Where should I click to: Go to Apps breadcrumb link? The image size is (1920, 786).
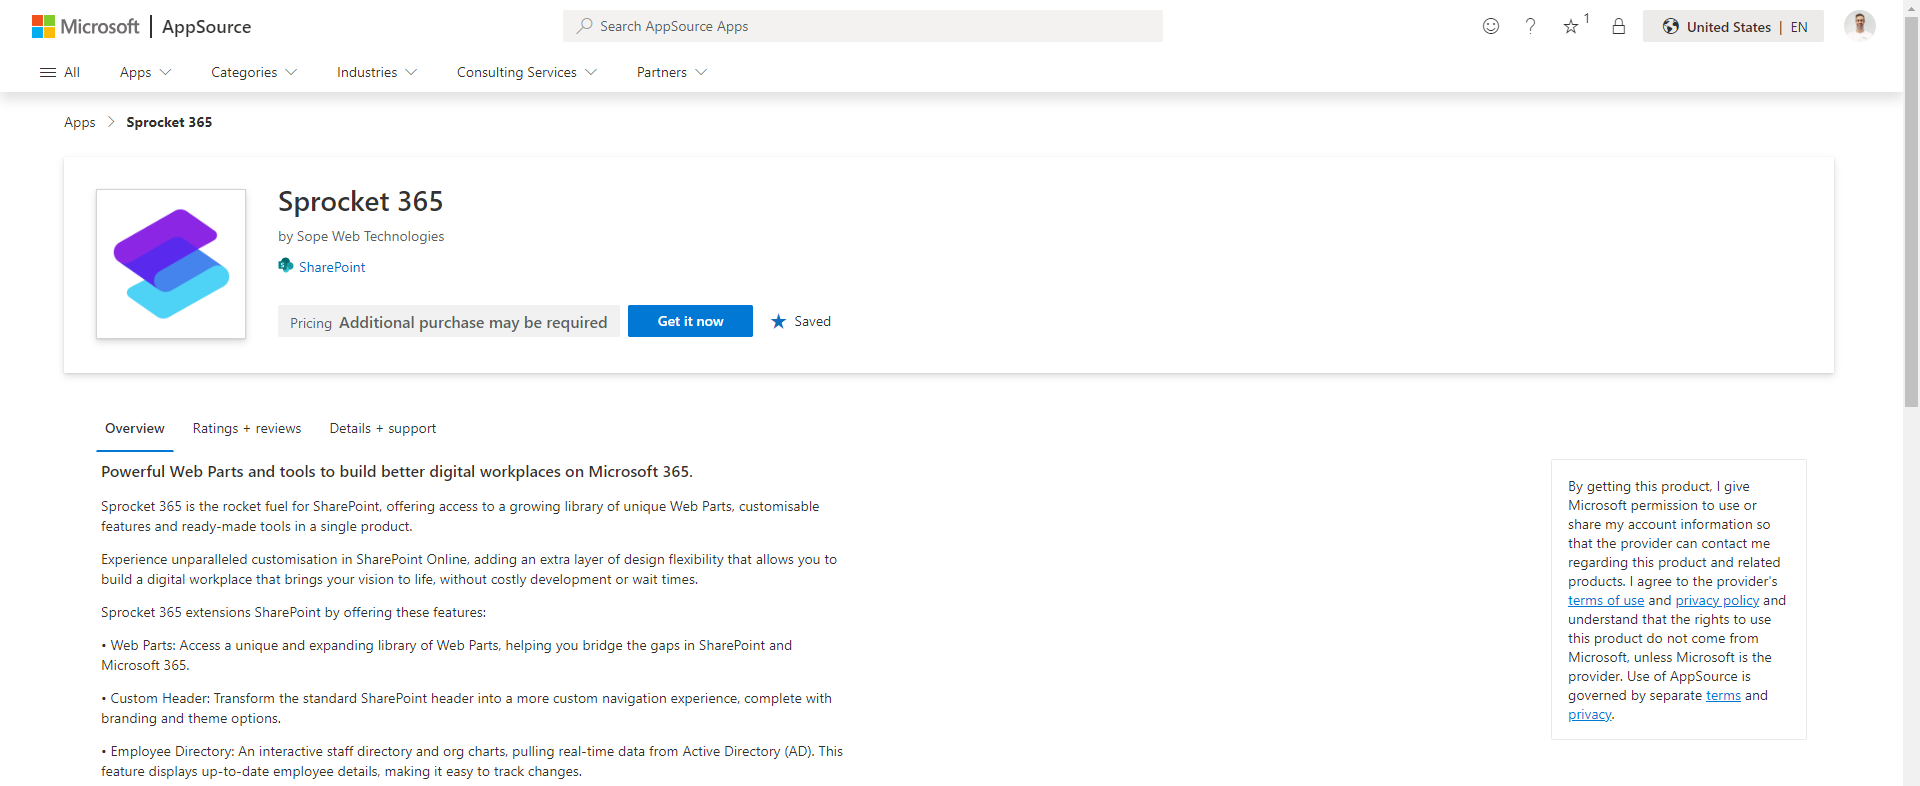pyautogui.click(x=80, y=122)
